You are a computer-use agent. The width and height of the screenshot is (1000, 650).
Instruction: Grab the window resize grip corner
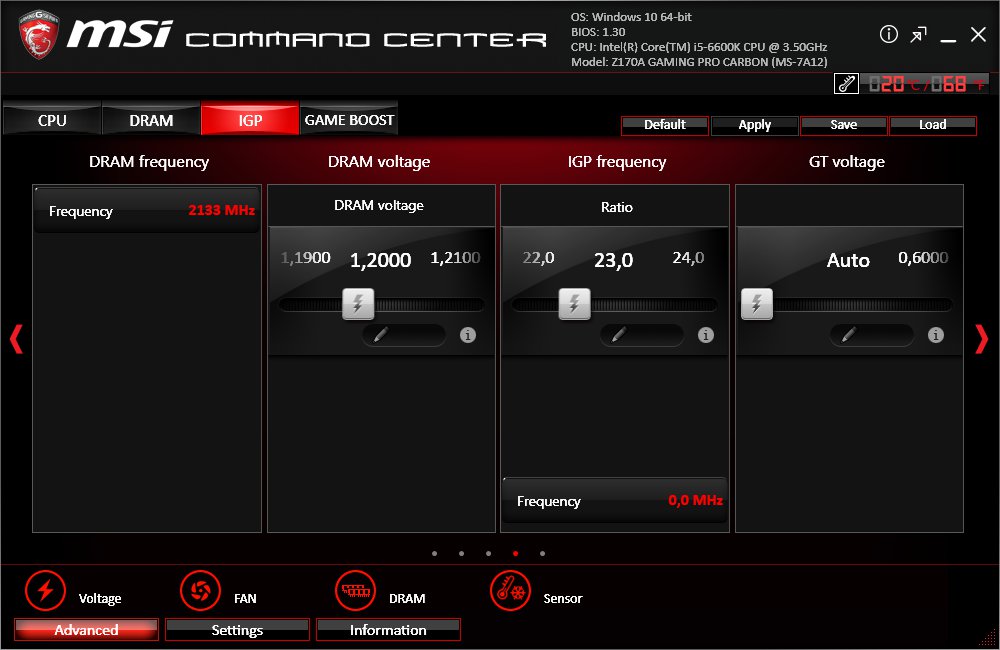click(989, 639)
